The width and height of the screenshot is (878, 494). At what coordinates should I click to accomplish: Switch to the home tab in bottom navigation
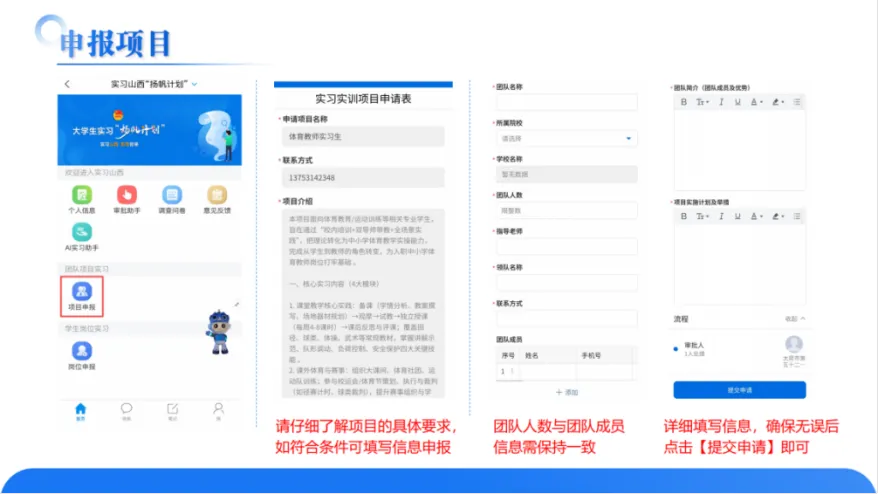tap(81, 412)
